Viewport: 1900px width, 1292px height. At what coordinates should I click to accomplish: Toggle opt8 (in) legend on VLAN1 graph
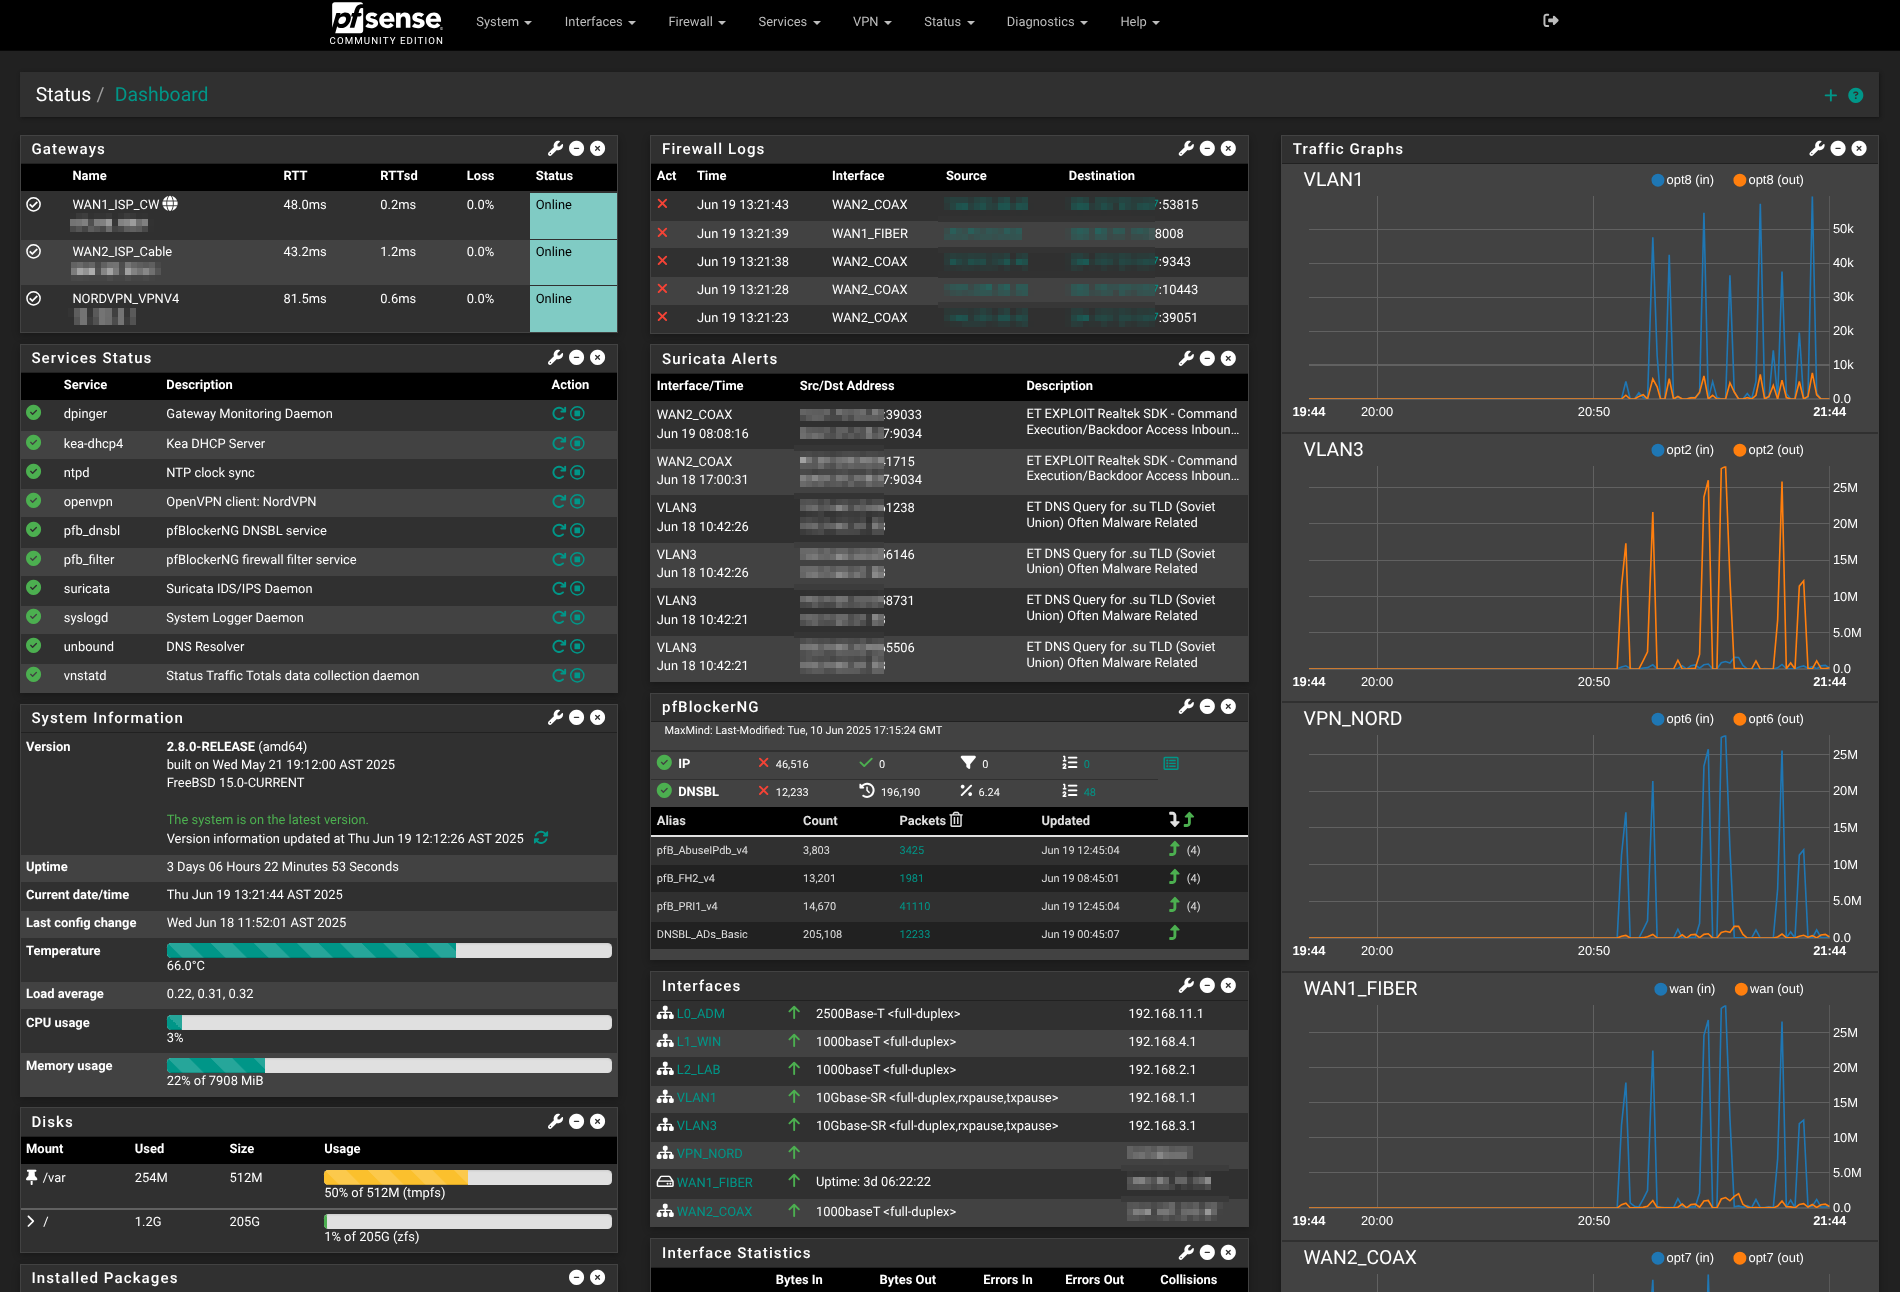1682,180
